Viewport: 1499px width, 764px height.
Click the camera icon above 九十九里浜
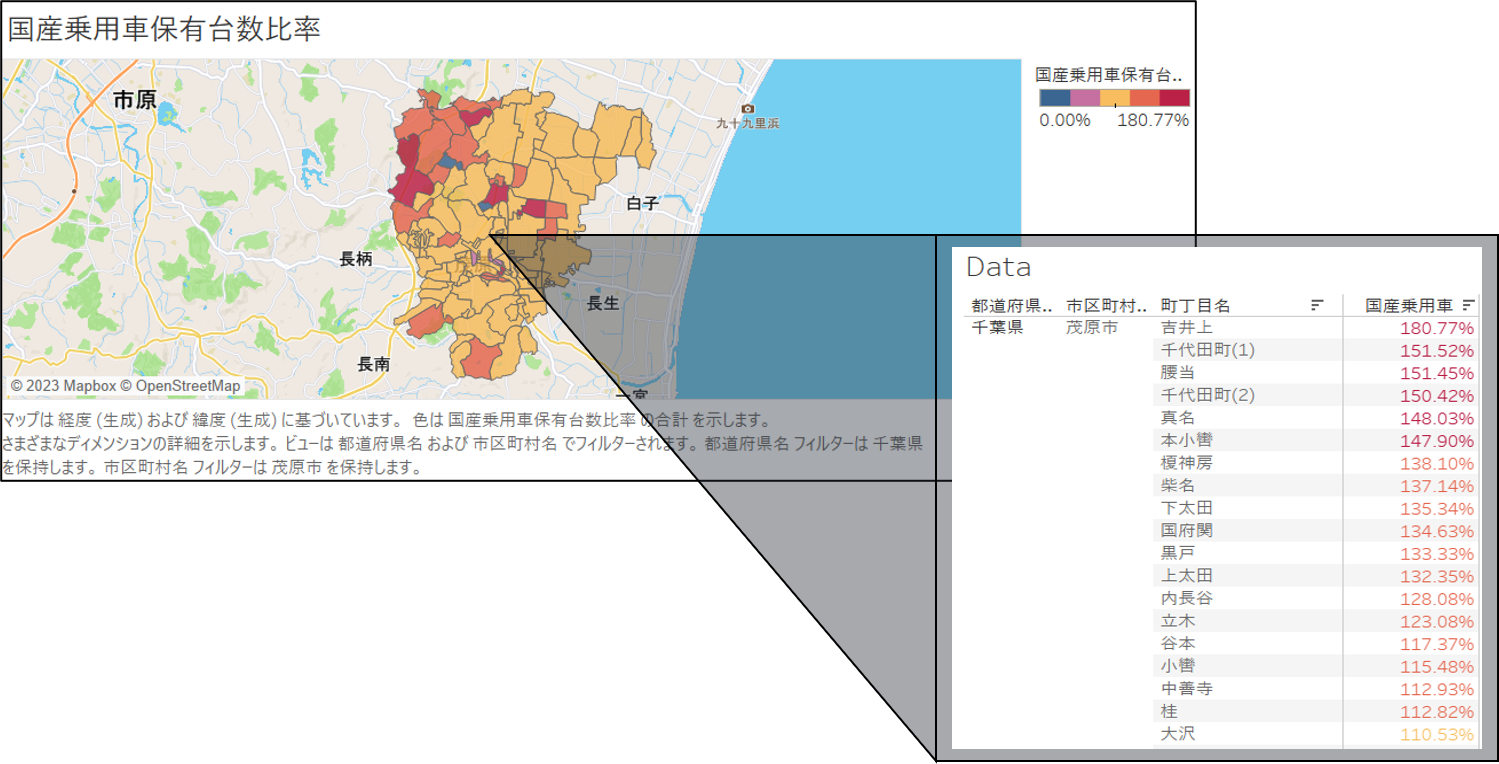(x=747, y=109)
